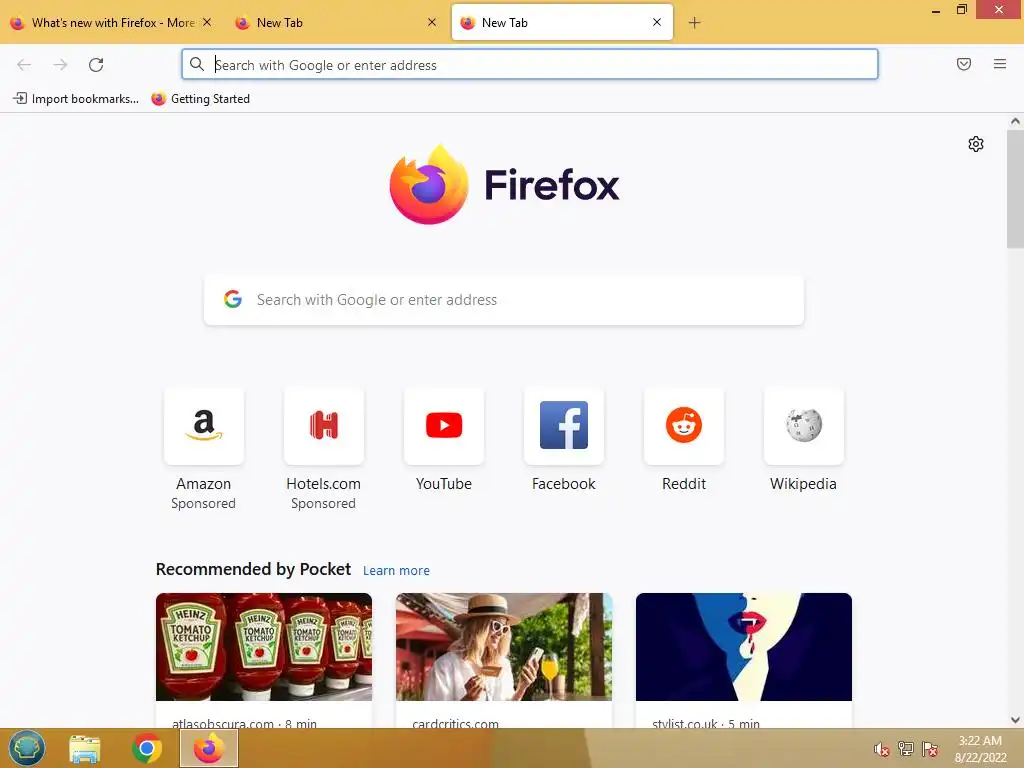Image resolution: width=1024 pixels, height=768 pixels.
Task: Click the clock showing 3:22 AM
Action: (x=980, y=741)
